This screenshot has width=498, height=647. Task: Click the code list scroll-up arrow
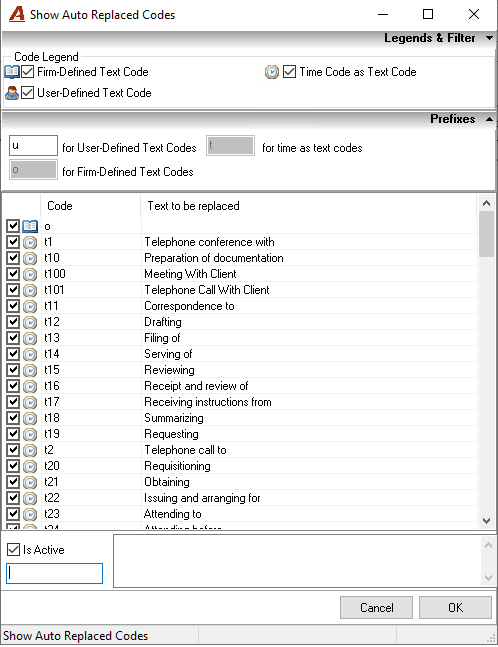tap(486, 203)
